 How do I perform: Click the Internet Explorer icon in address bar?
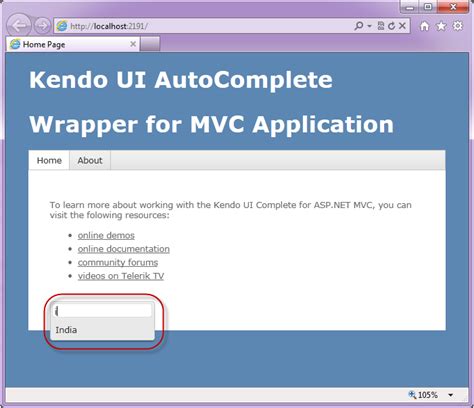click(62, 26)
